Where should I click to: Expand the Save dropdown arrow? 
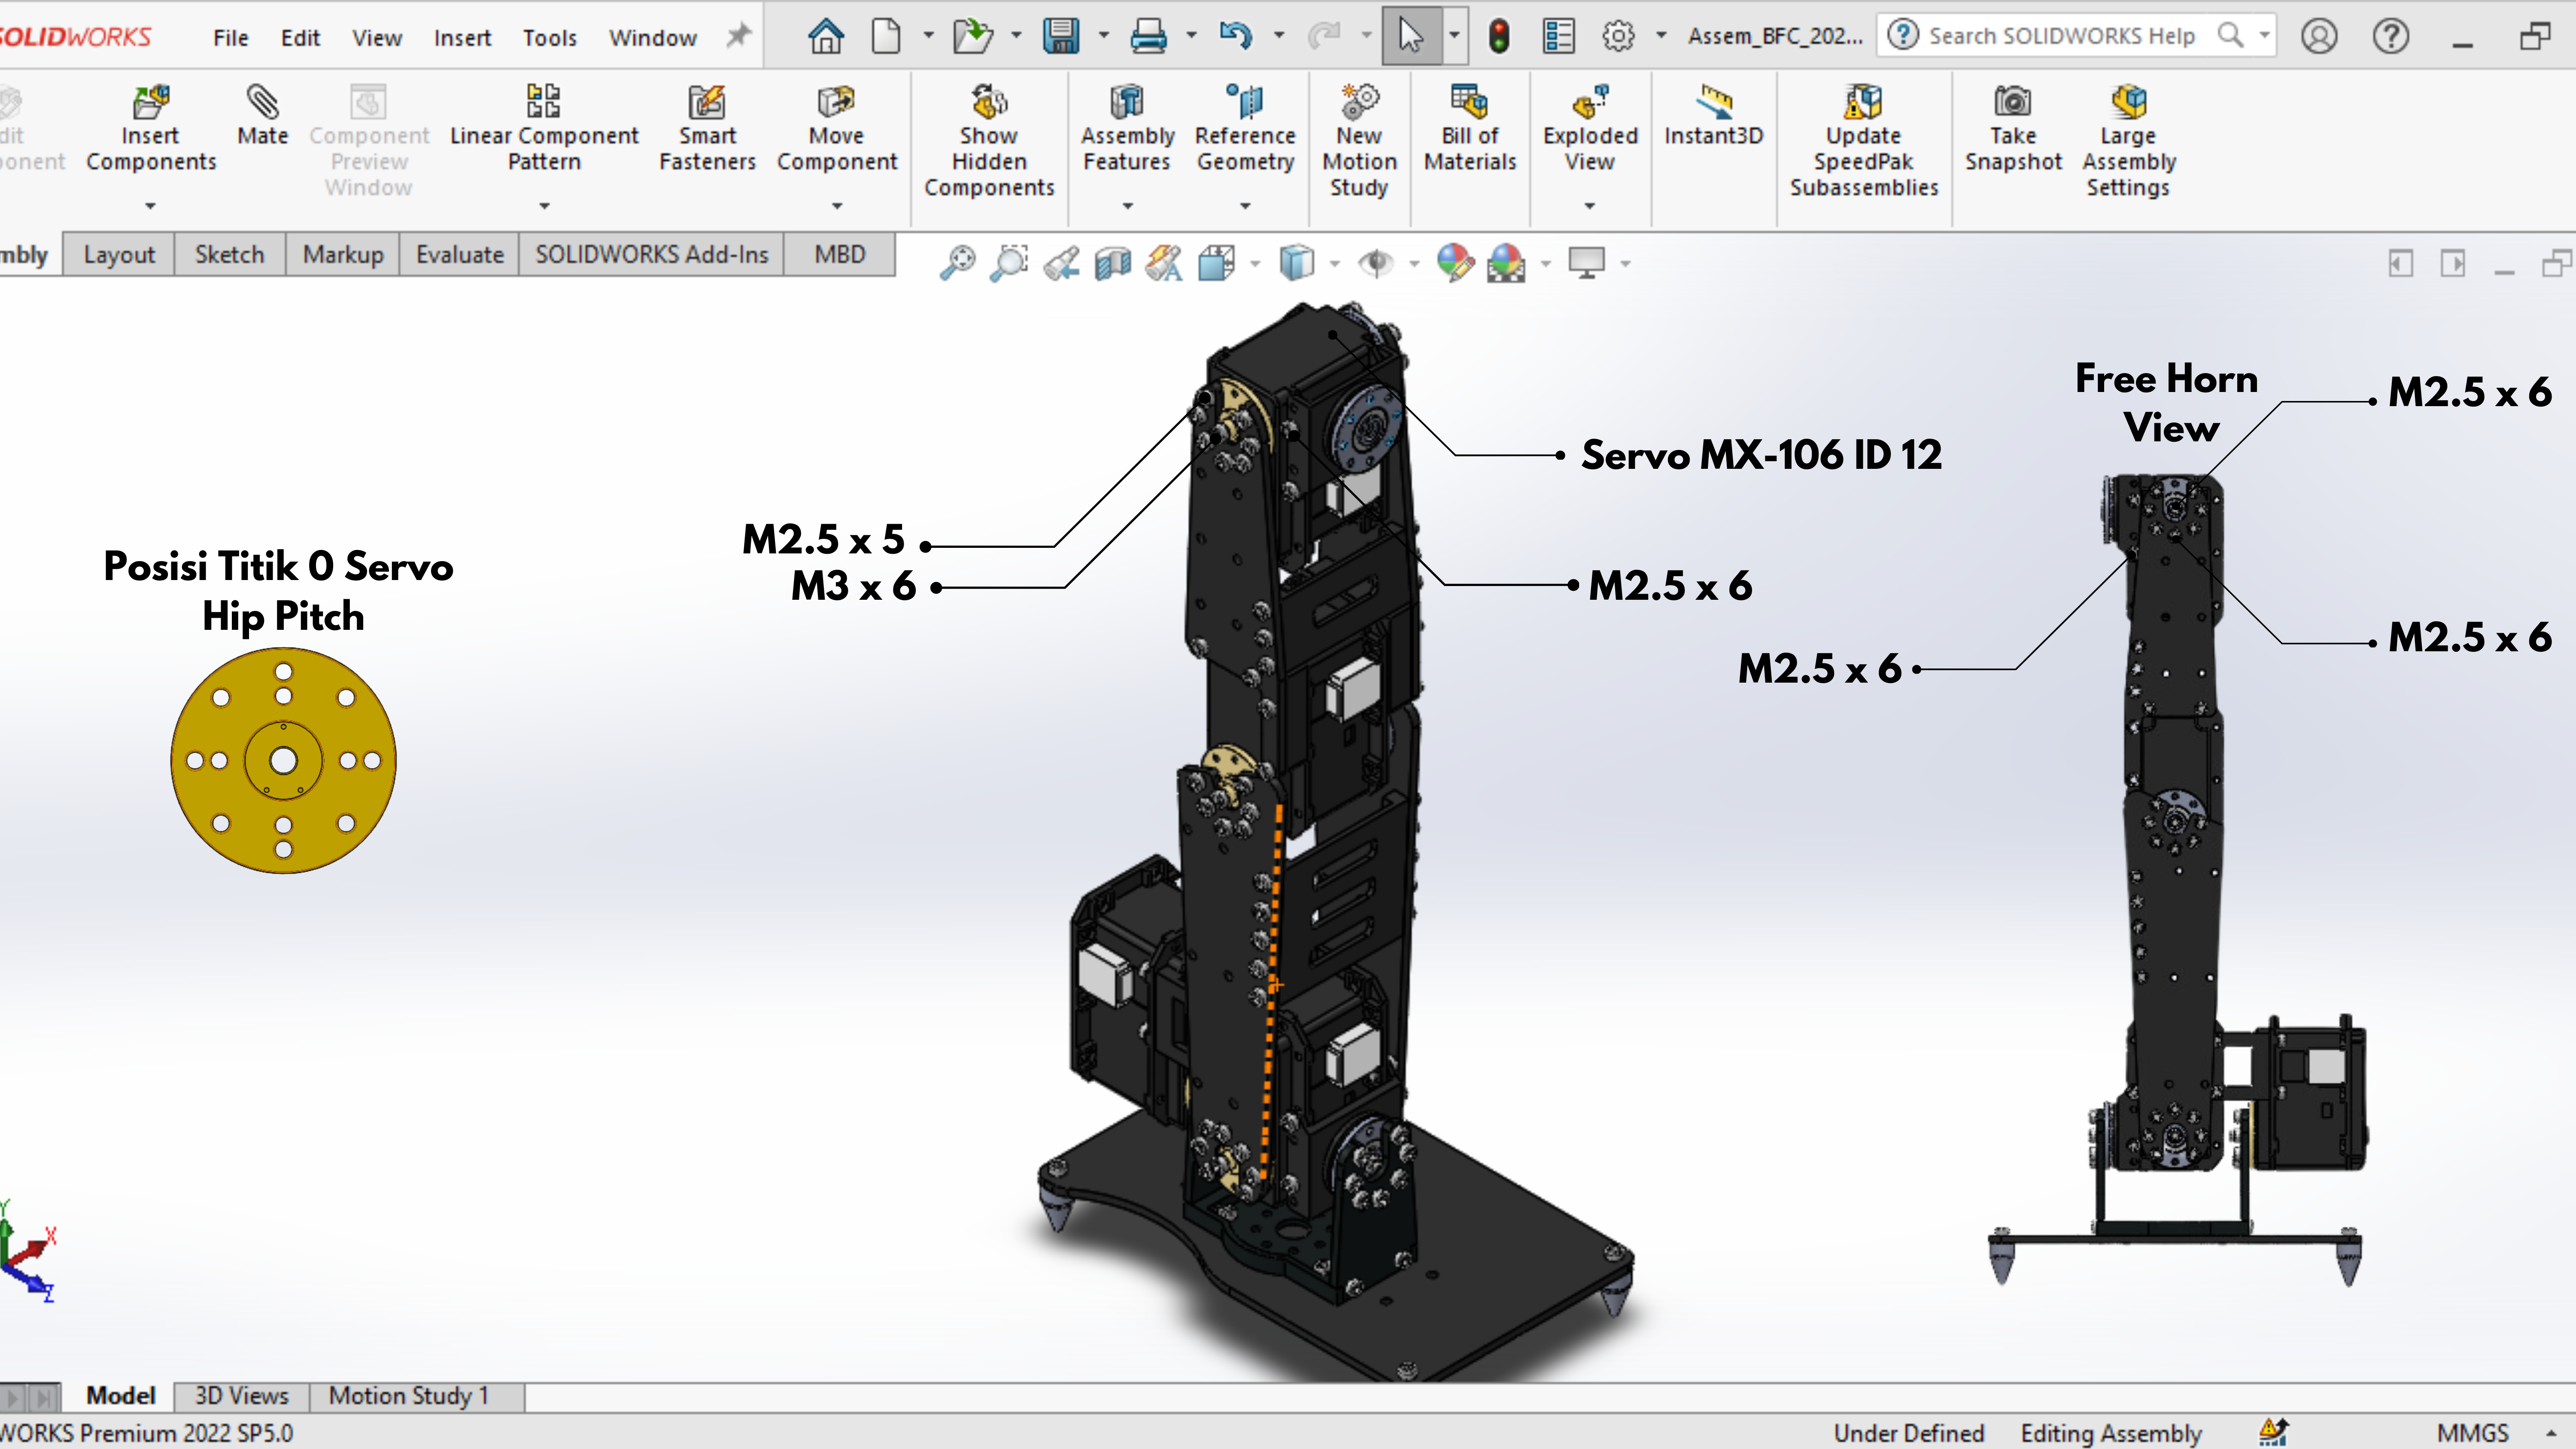click(1103, 36)
